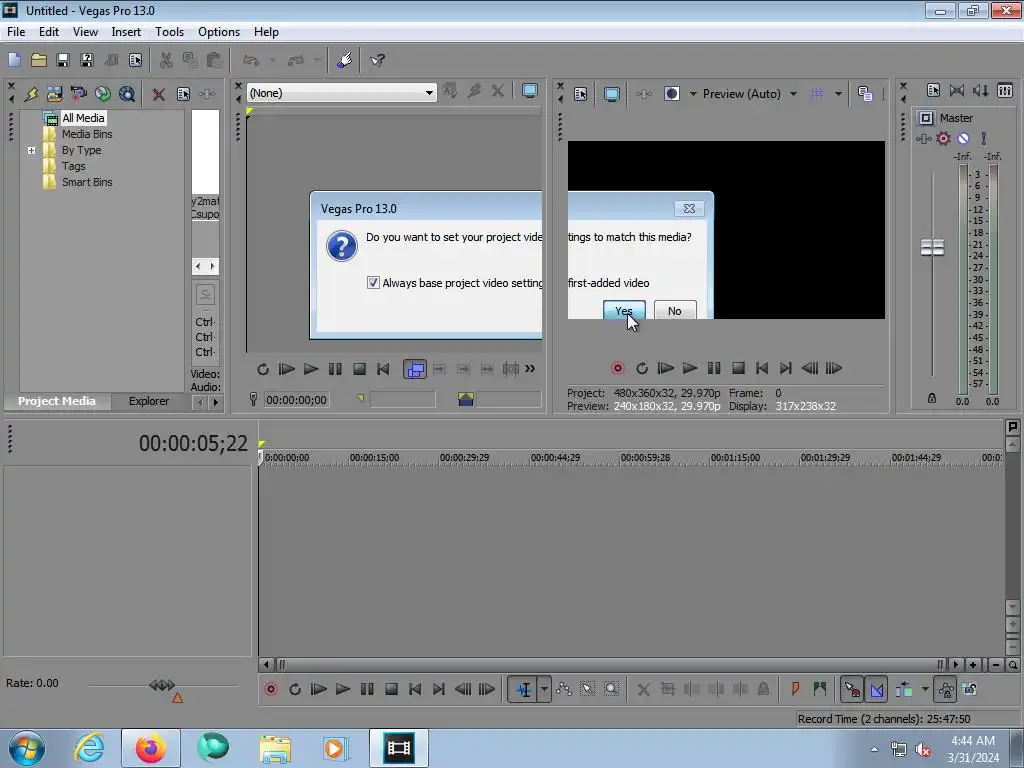Image resolution: width=1024 pixels, height=768 pixels.
Task: Click No in the Vegas Pro dialog
Action: [675, 311]
